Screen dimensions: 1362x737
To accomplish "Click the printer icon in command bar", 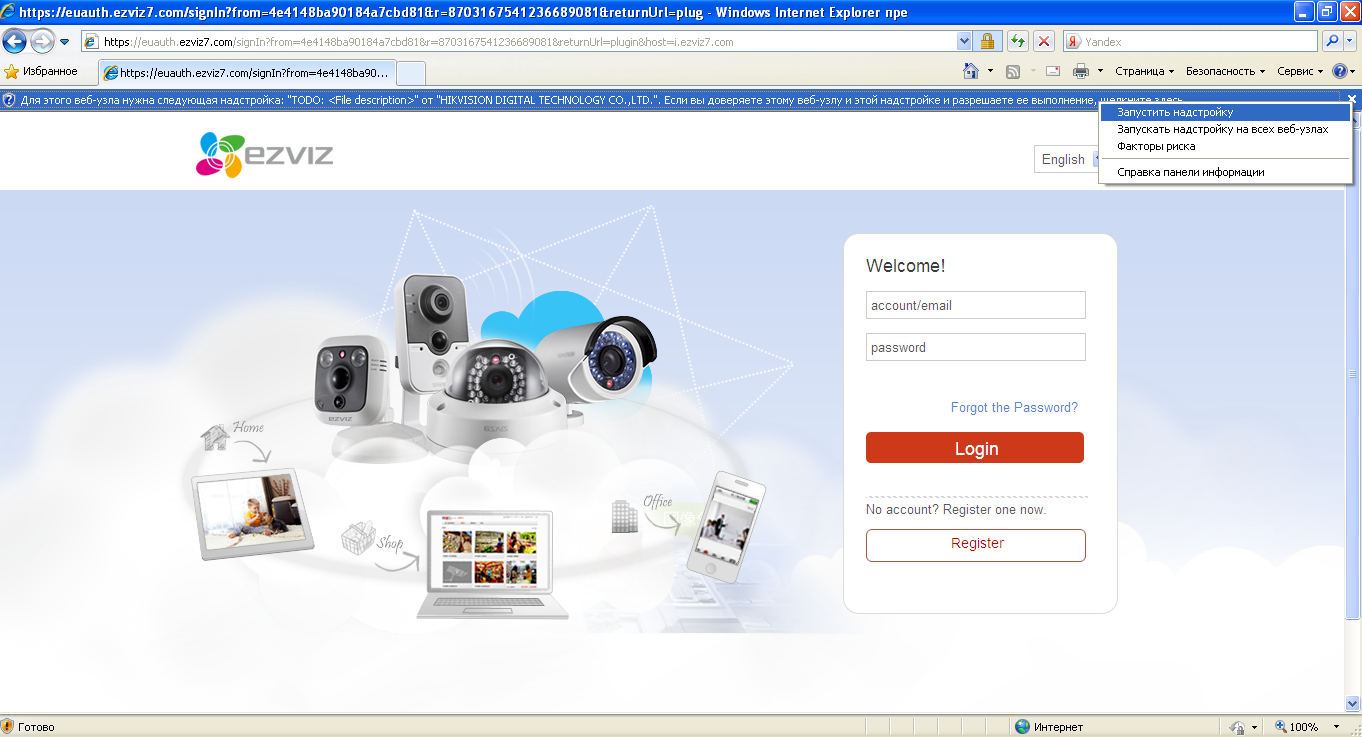I will [1080, 71].
